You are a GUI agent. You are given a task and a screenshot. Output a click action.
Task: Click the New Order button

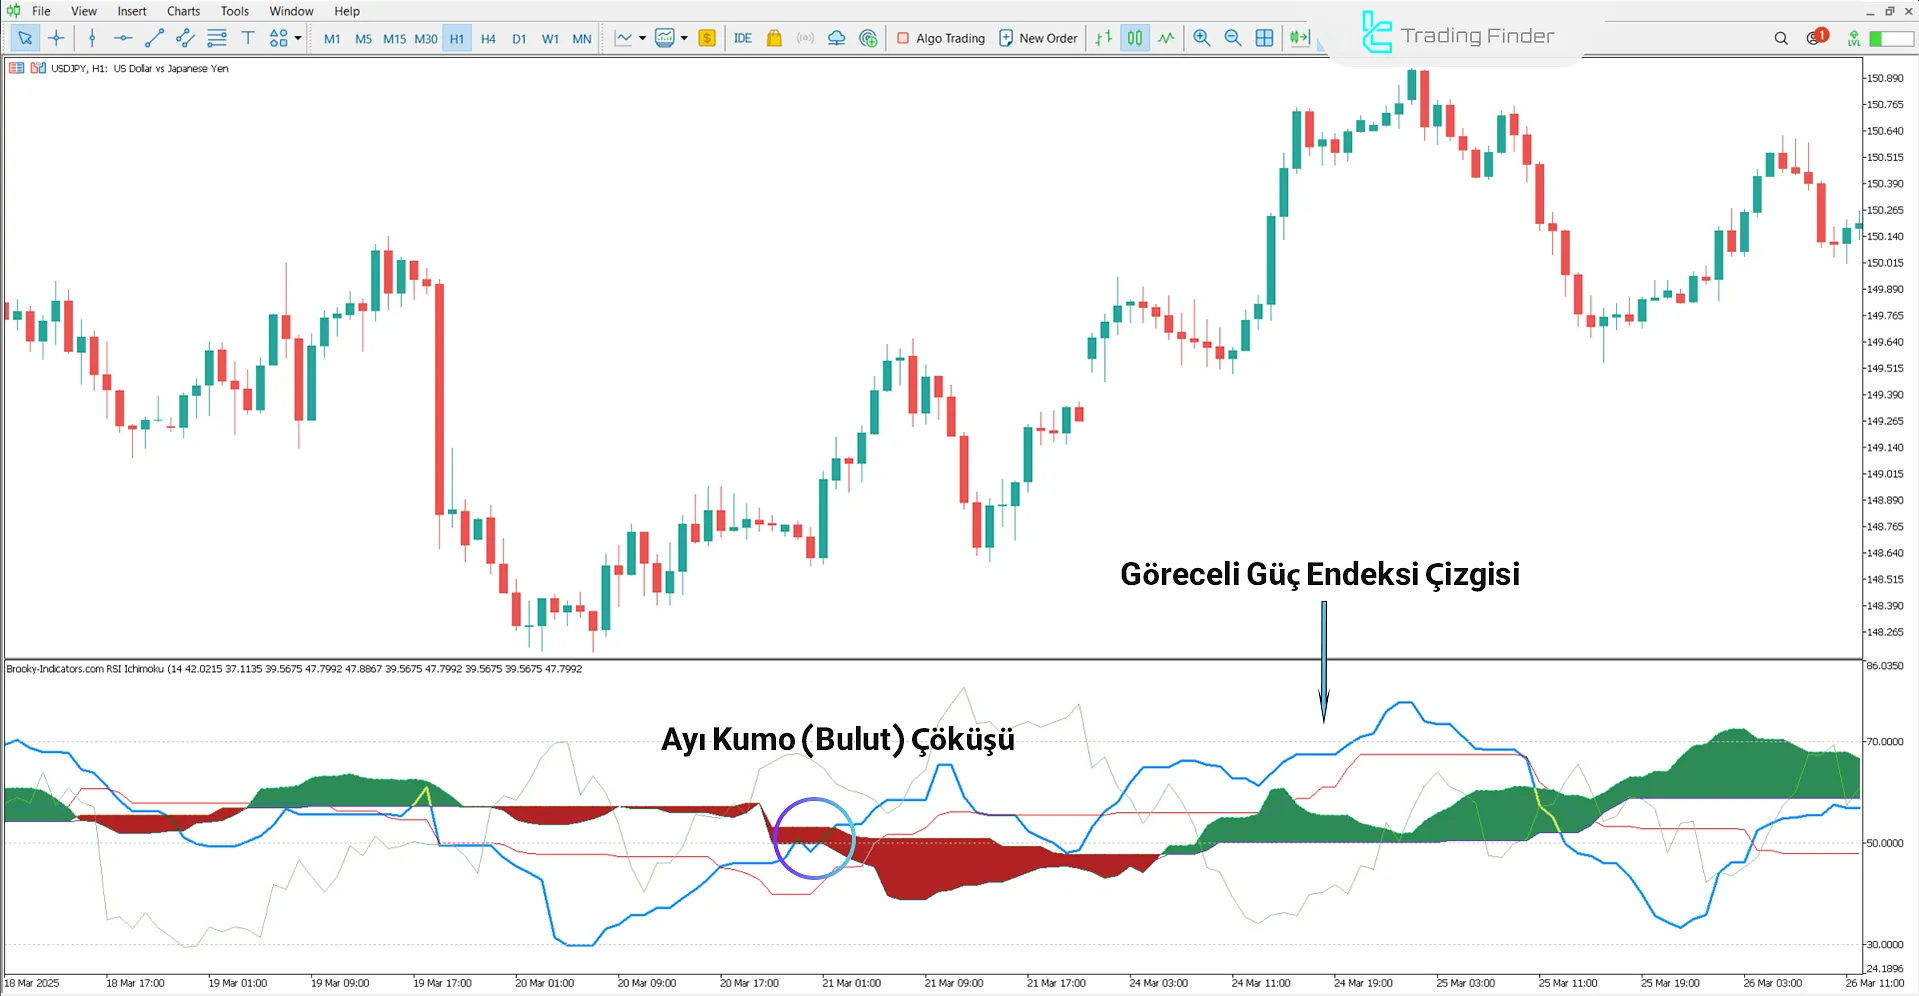pyautogui.click(x=1038, y=38)
